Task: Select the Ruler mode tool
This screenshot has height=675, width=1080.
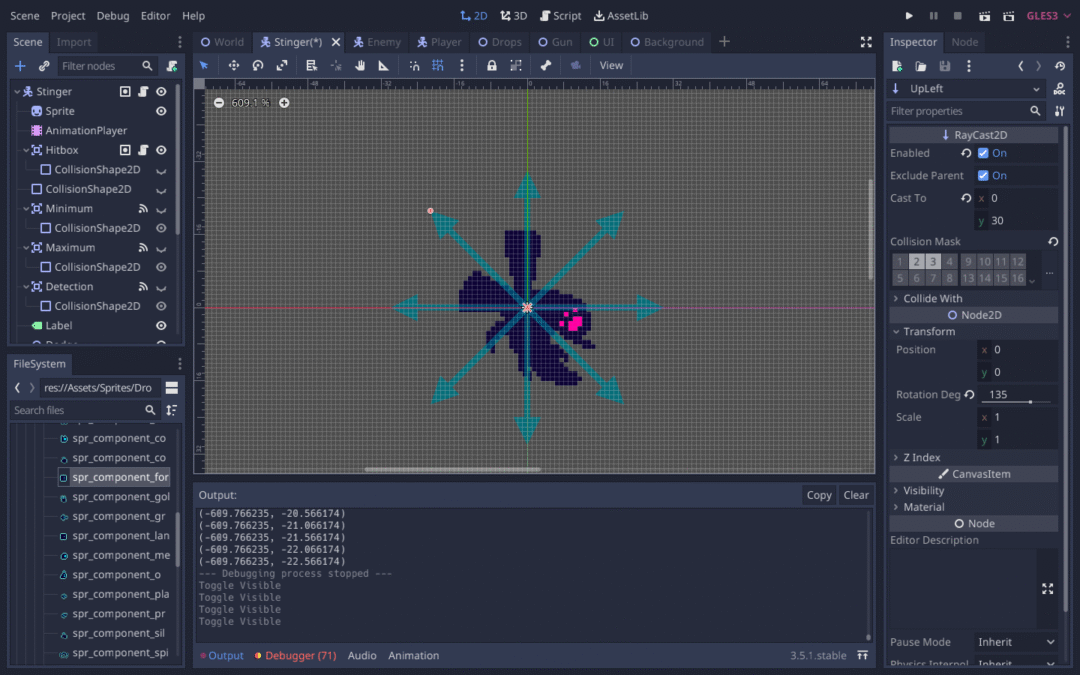Action: (384, 65)
